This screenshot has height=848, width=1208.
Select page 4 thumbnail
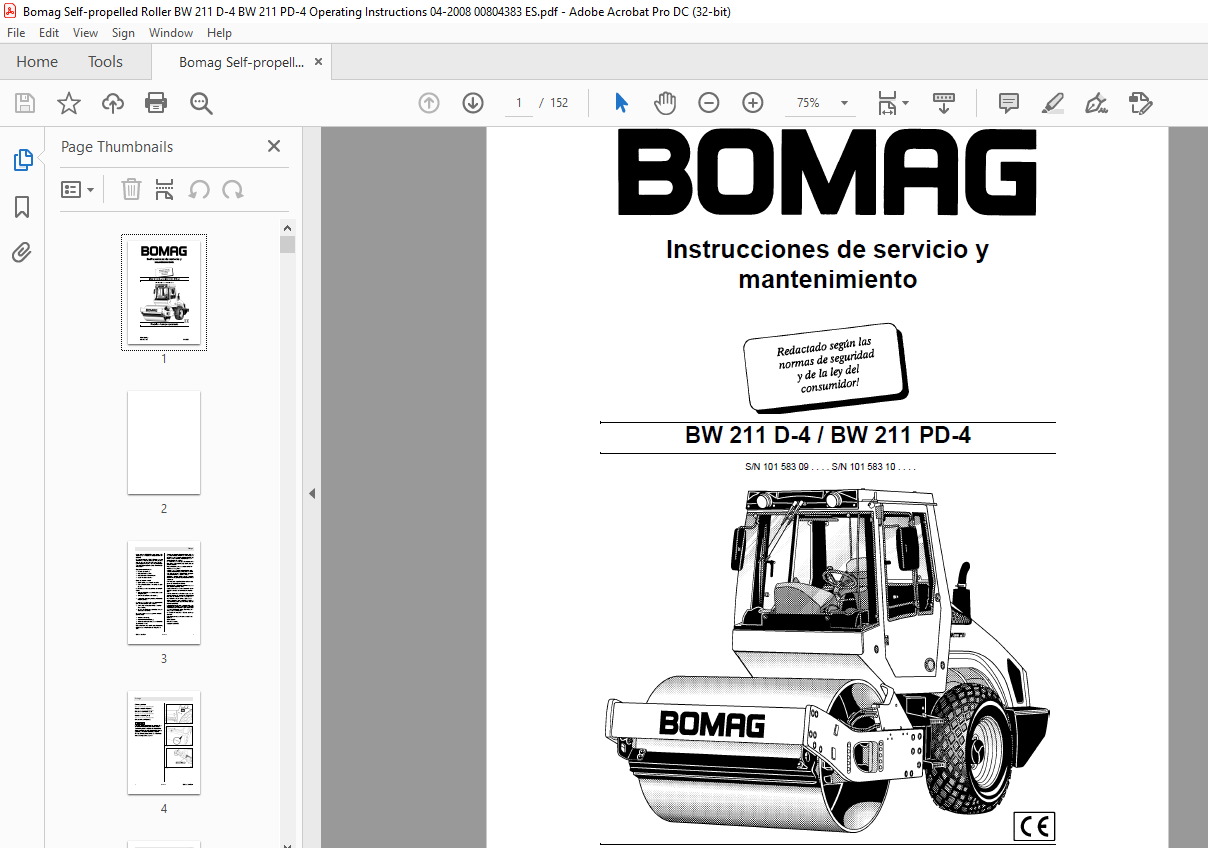[x=164, y=743]
